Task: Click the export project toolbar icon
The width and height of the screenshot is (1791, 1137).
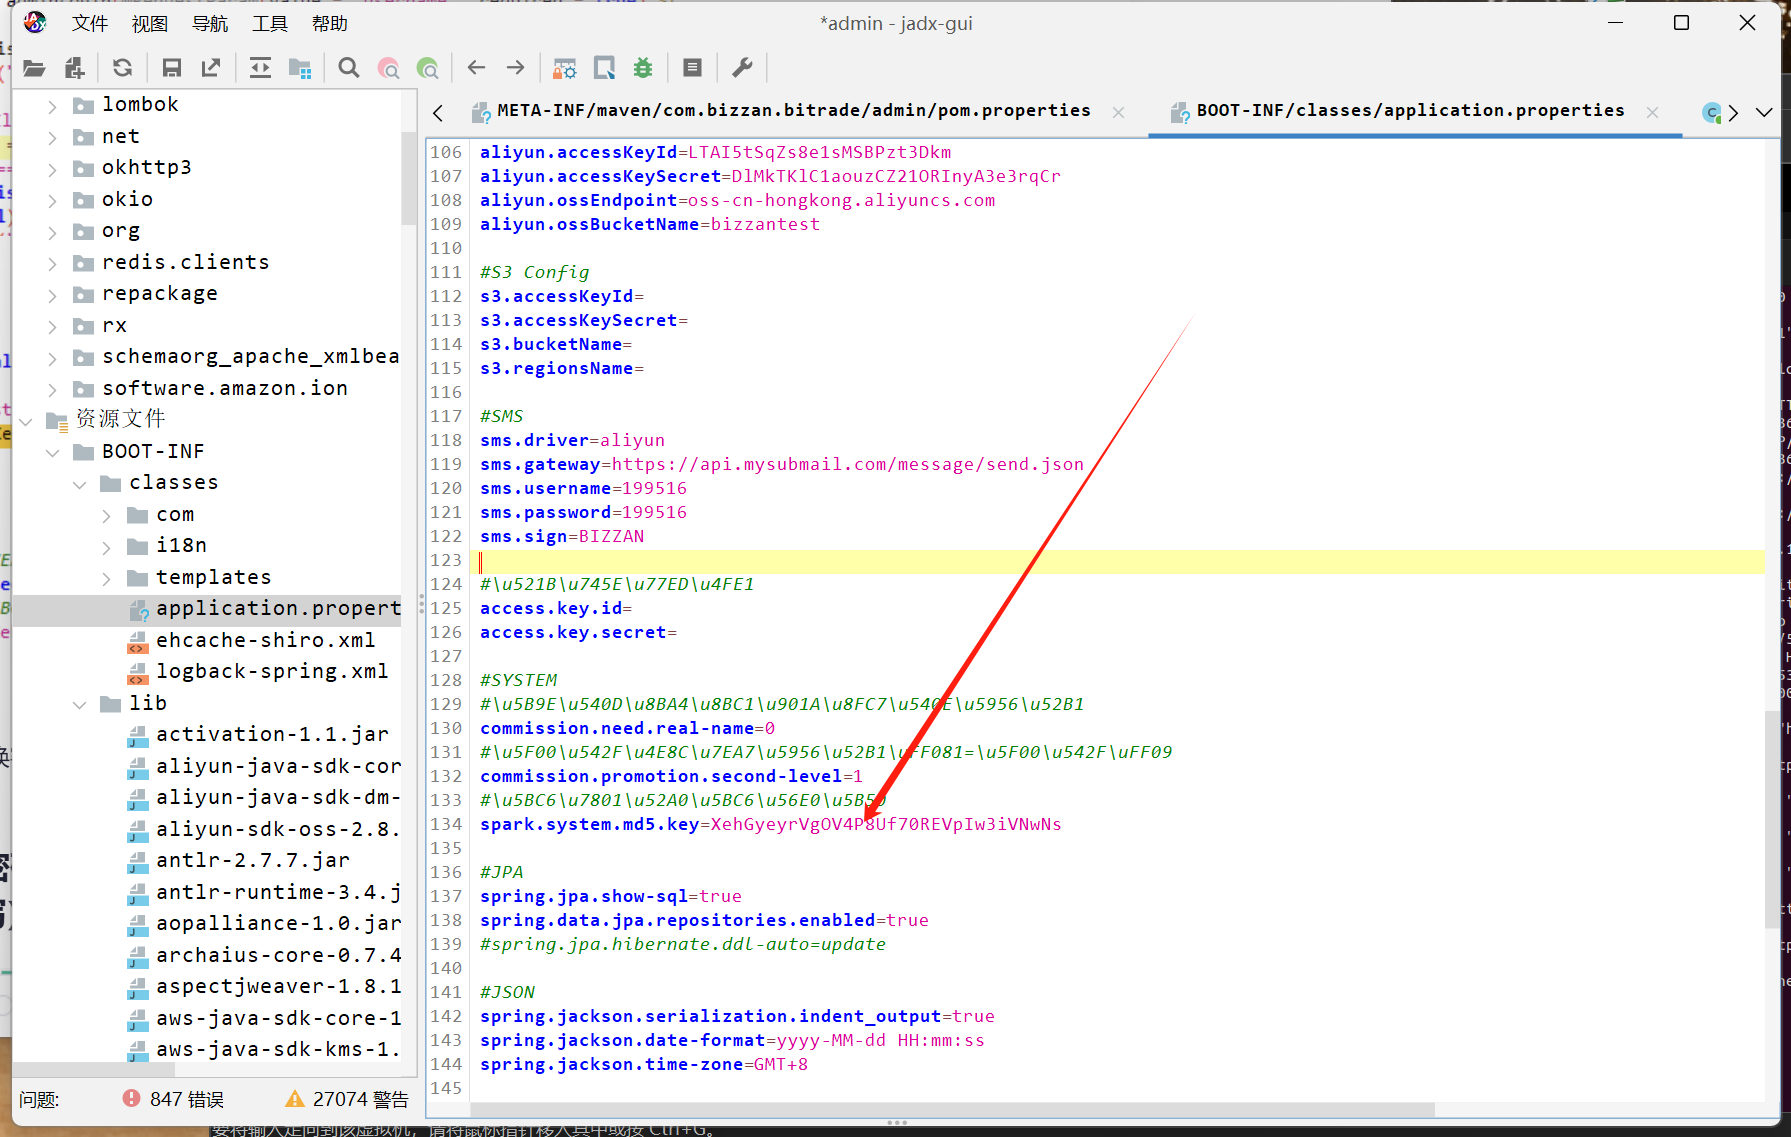Action: pyautogui.click(x=211, y=68)
